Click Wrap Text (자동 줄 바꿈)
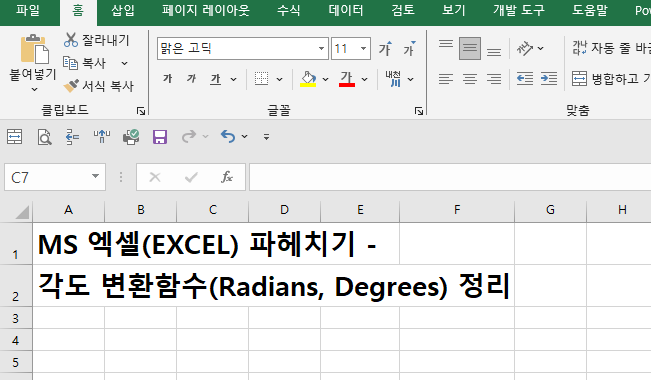 pyautogui.click(x=611, y=48)
